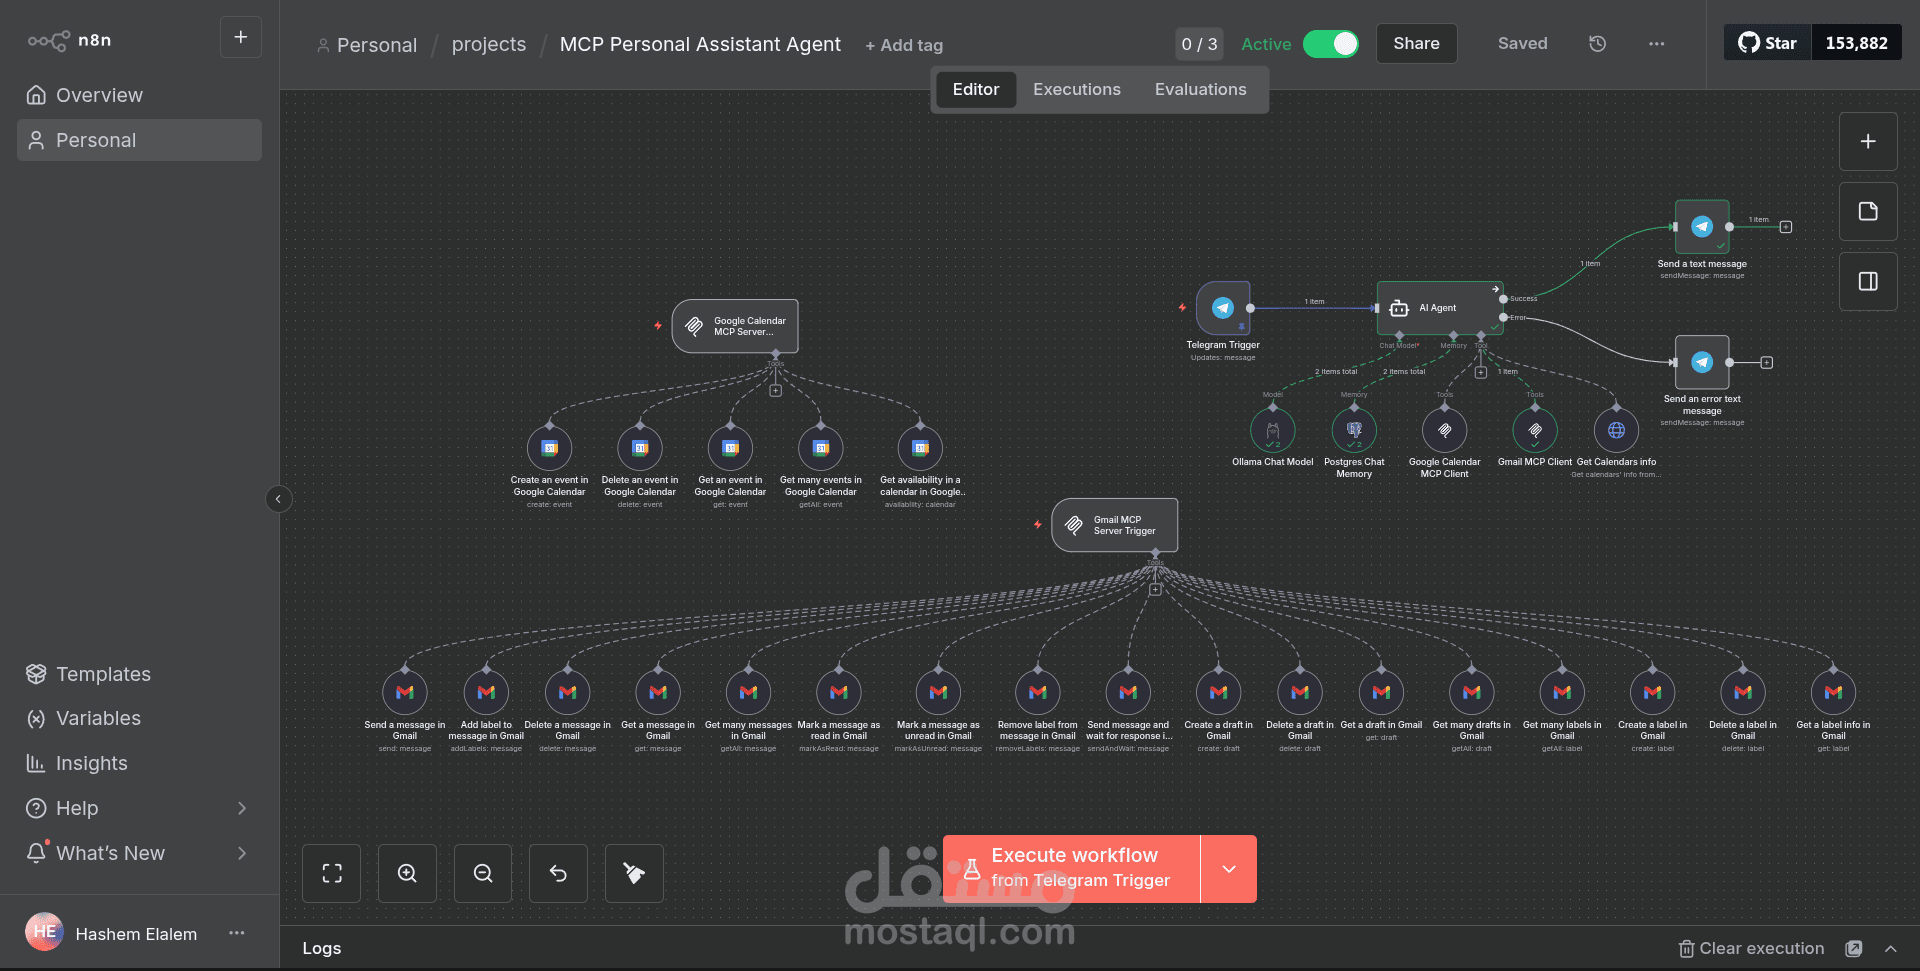Expand the What's New submenu
The height and width of the screenshot is (971, 1920).
click(x=241, y=853)
